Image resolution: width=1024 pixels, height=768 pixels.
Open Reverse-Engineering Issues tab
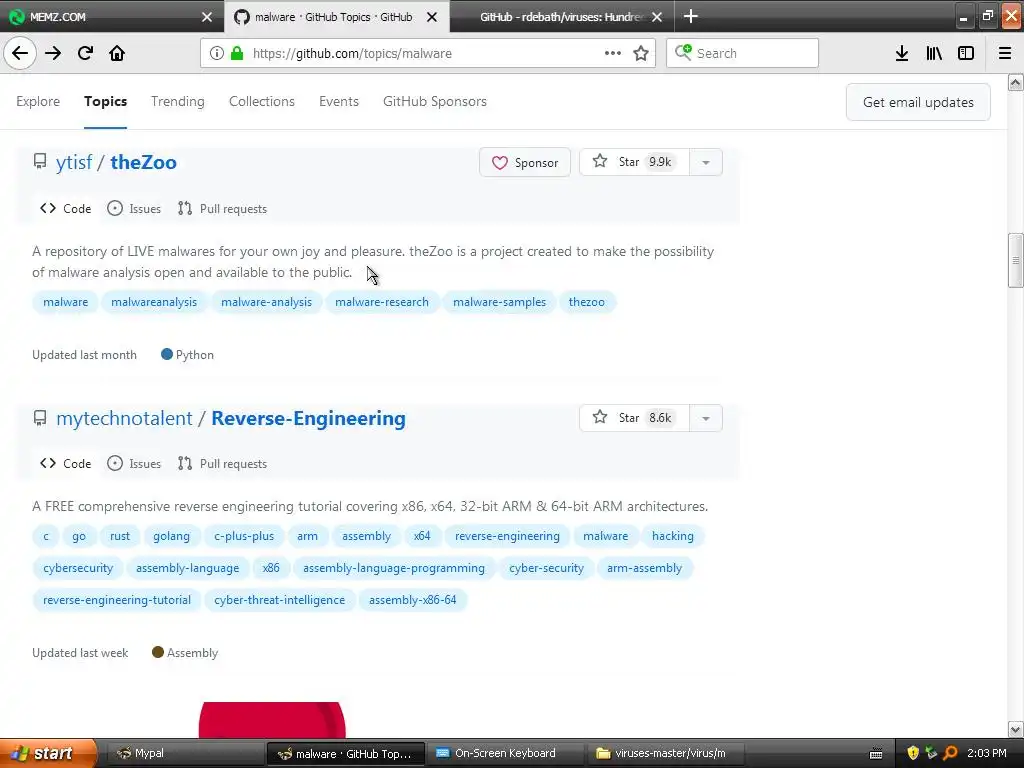[x=134, y=464]
